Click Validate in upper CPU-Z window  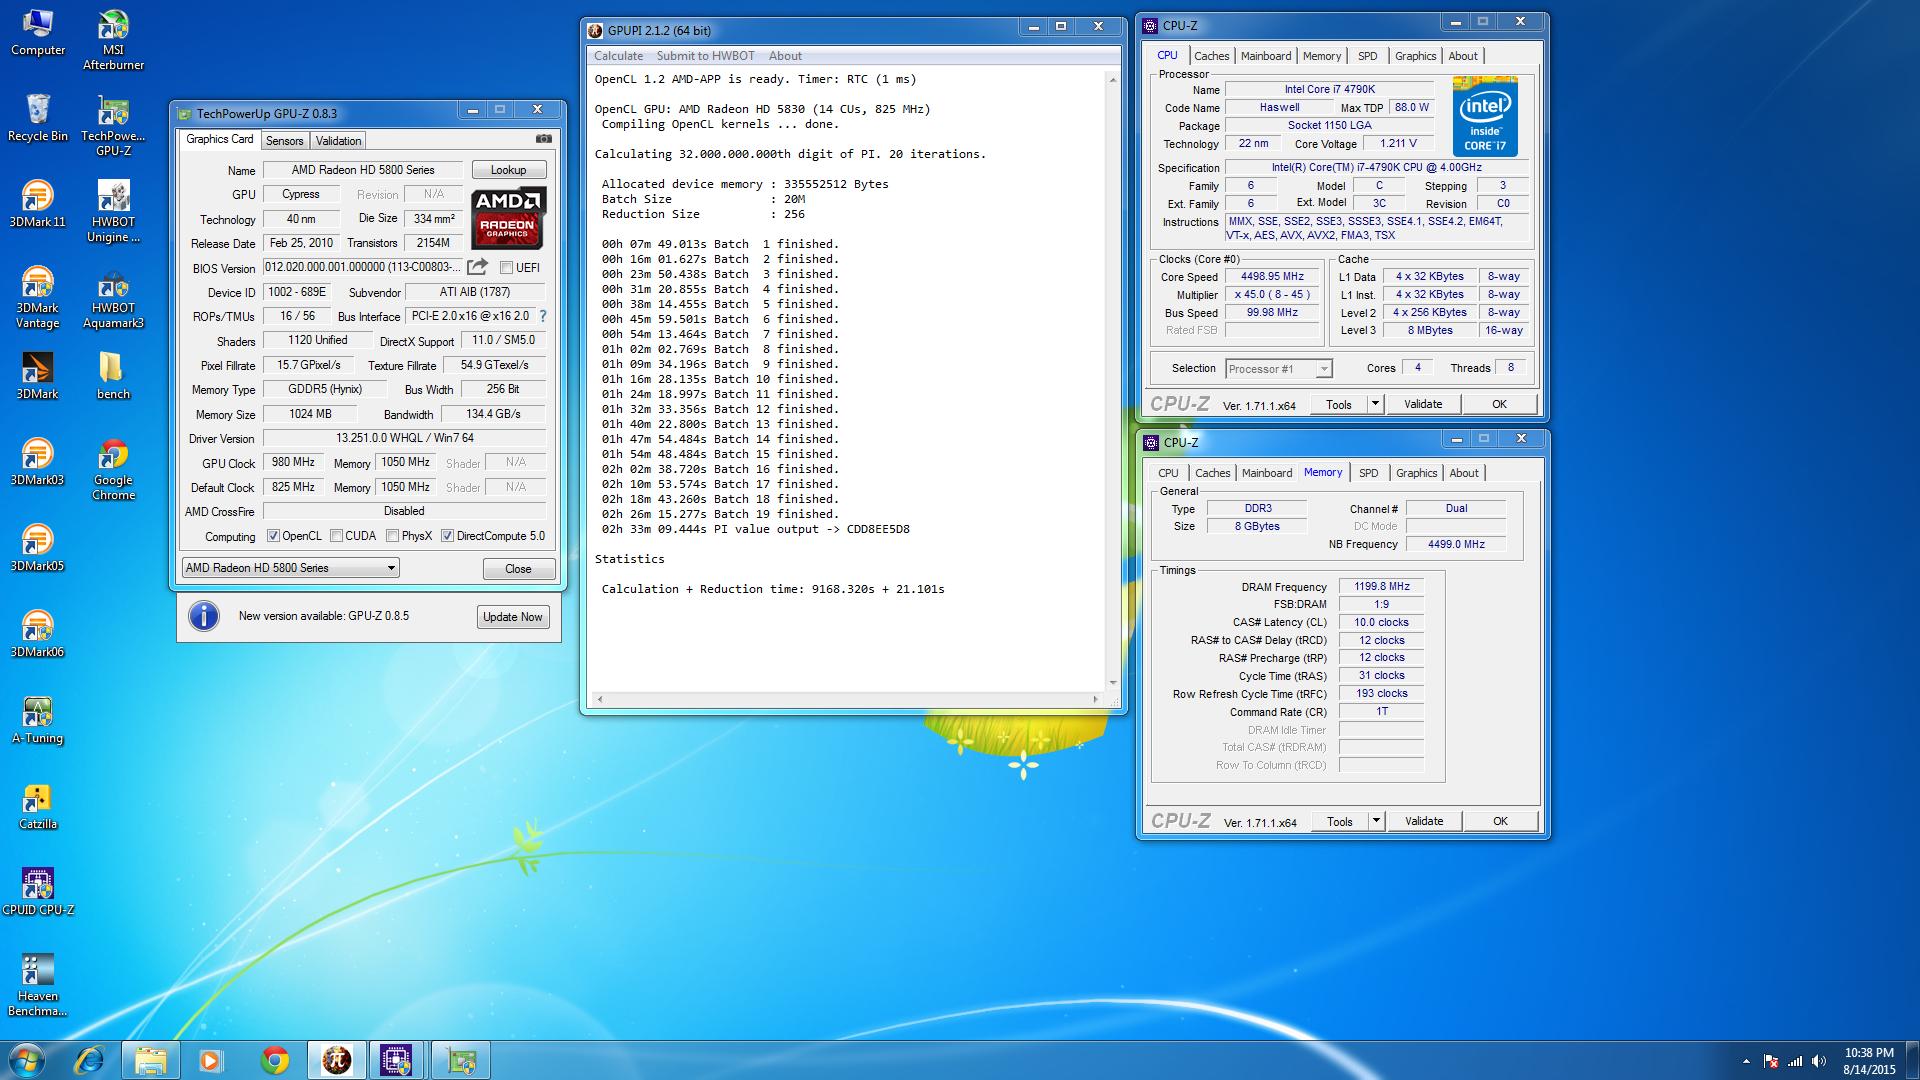pyautogui.click(x=1423, y=404)
